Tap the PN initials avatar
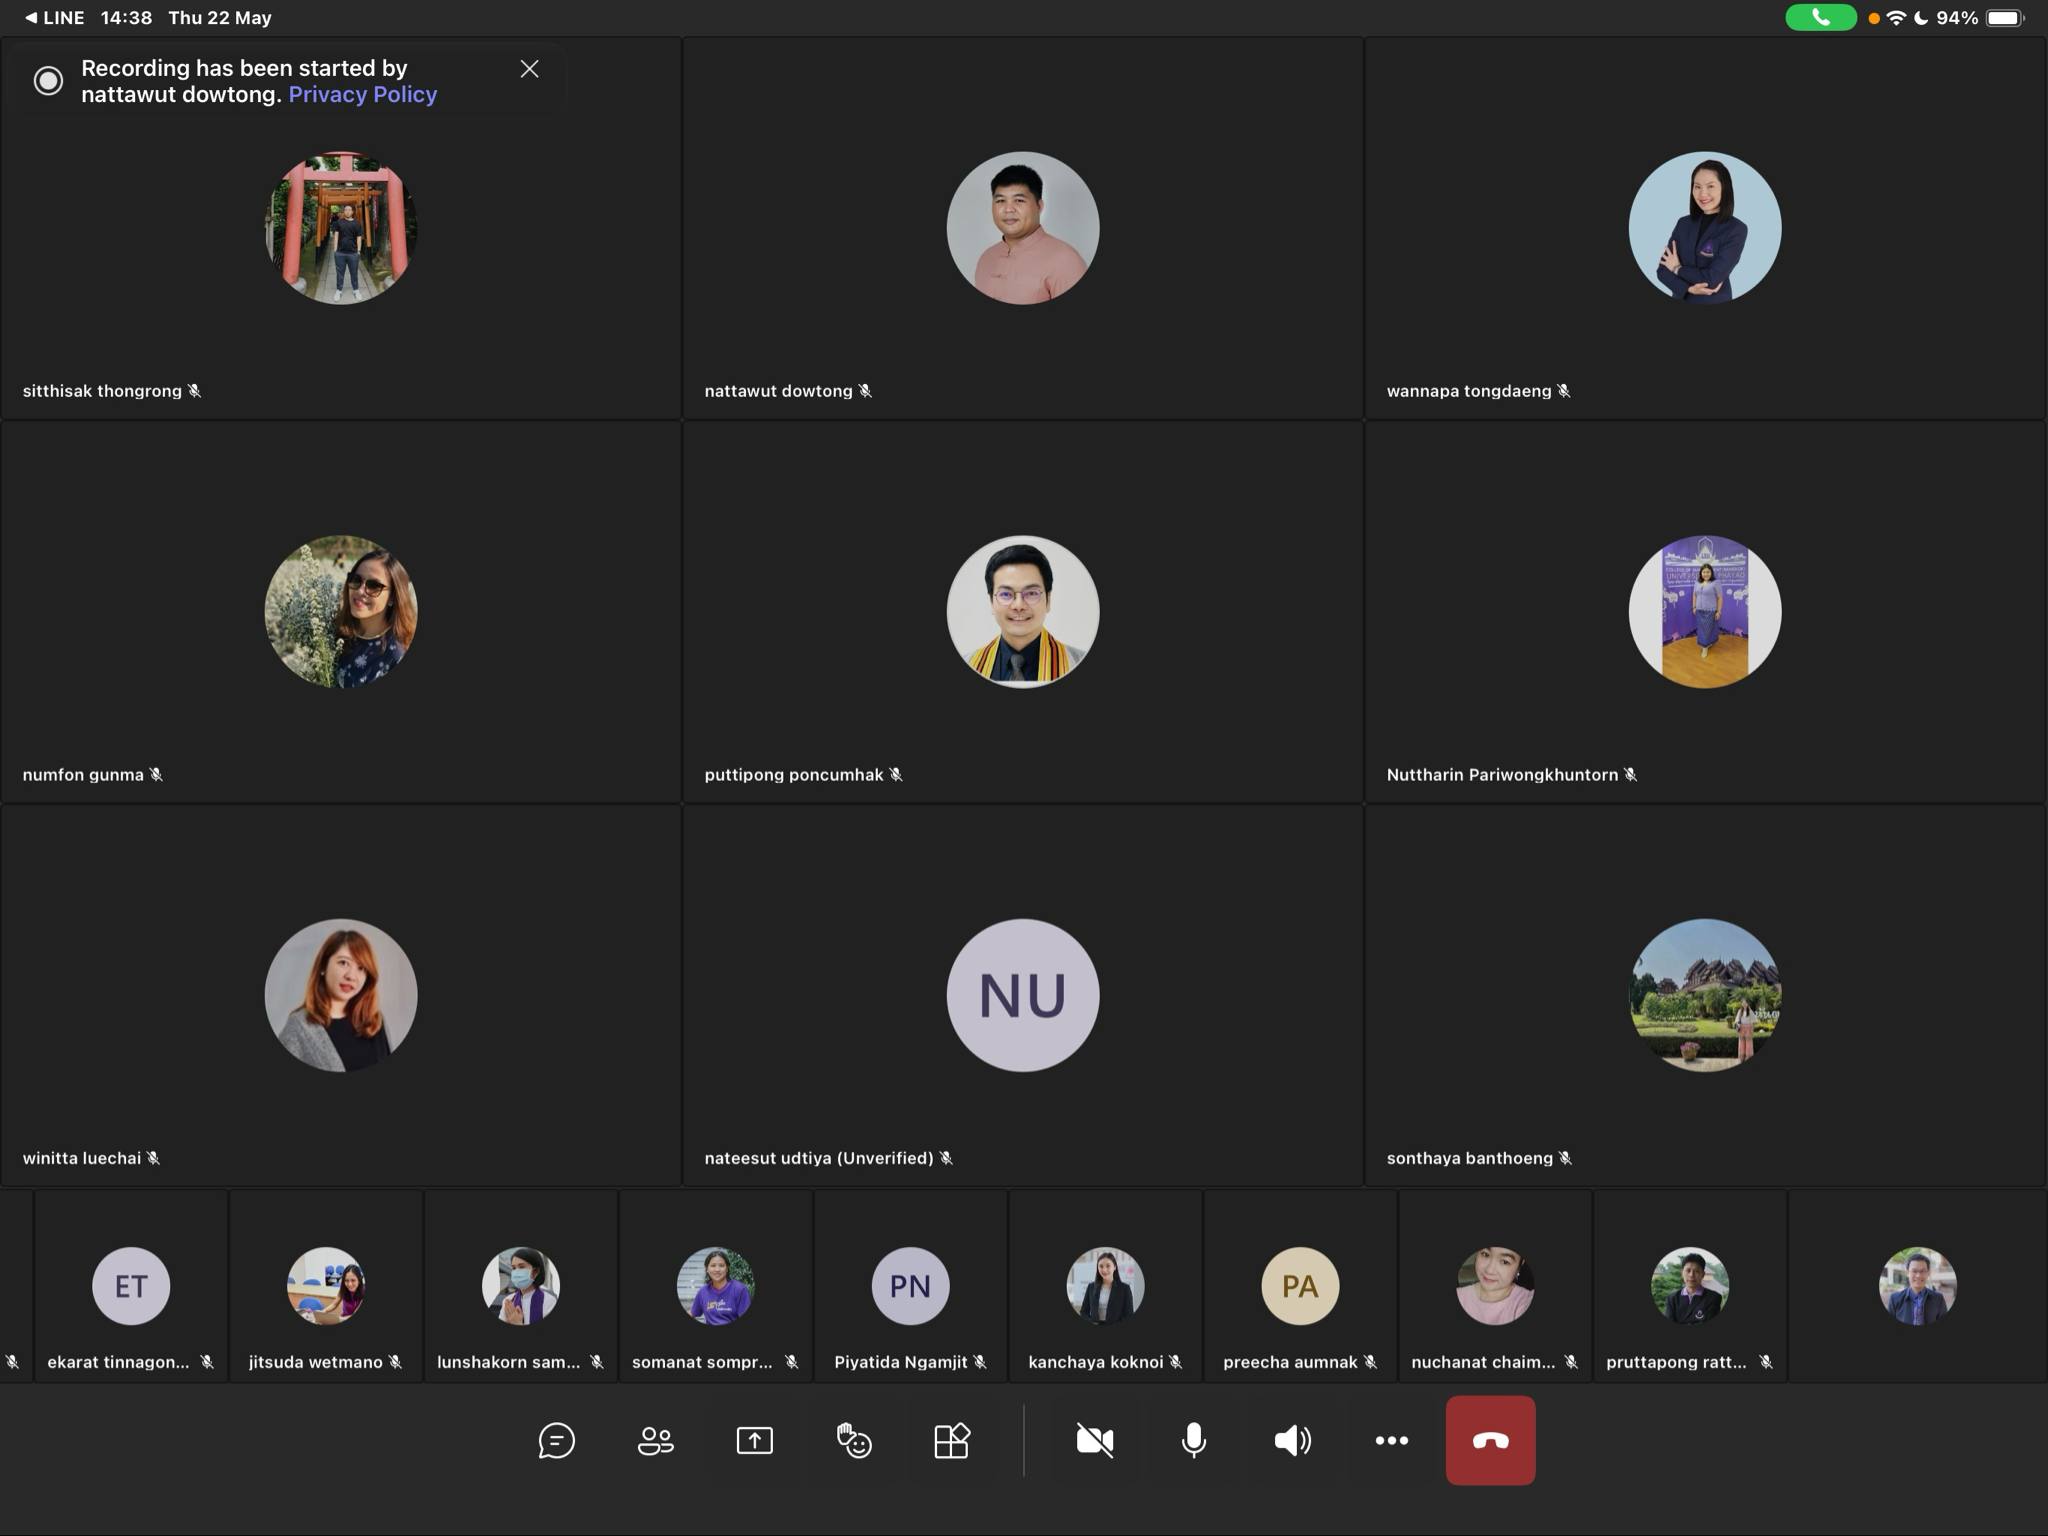 coord(910,1285)
